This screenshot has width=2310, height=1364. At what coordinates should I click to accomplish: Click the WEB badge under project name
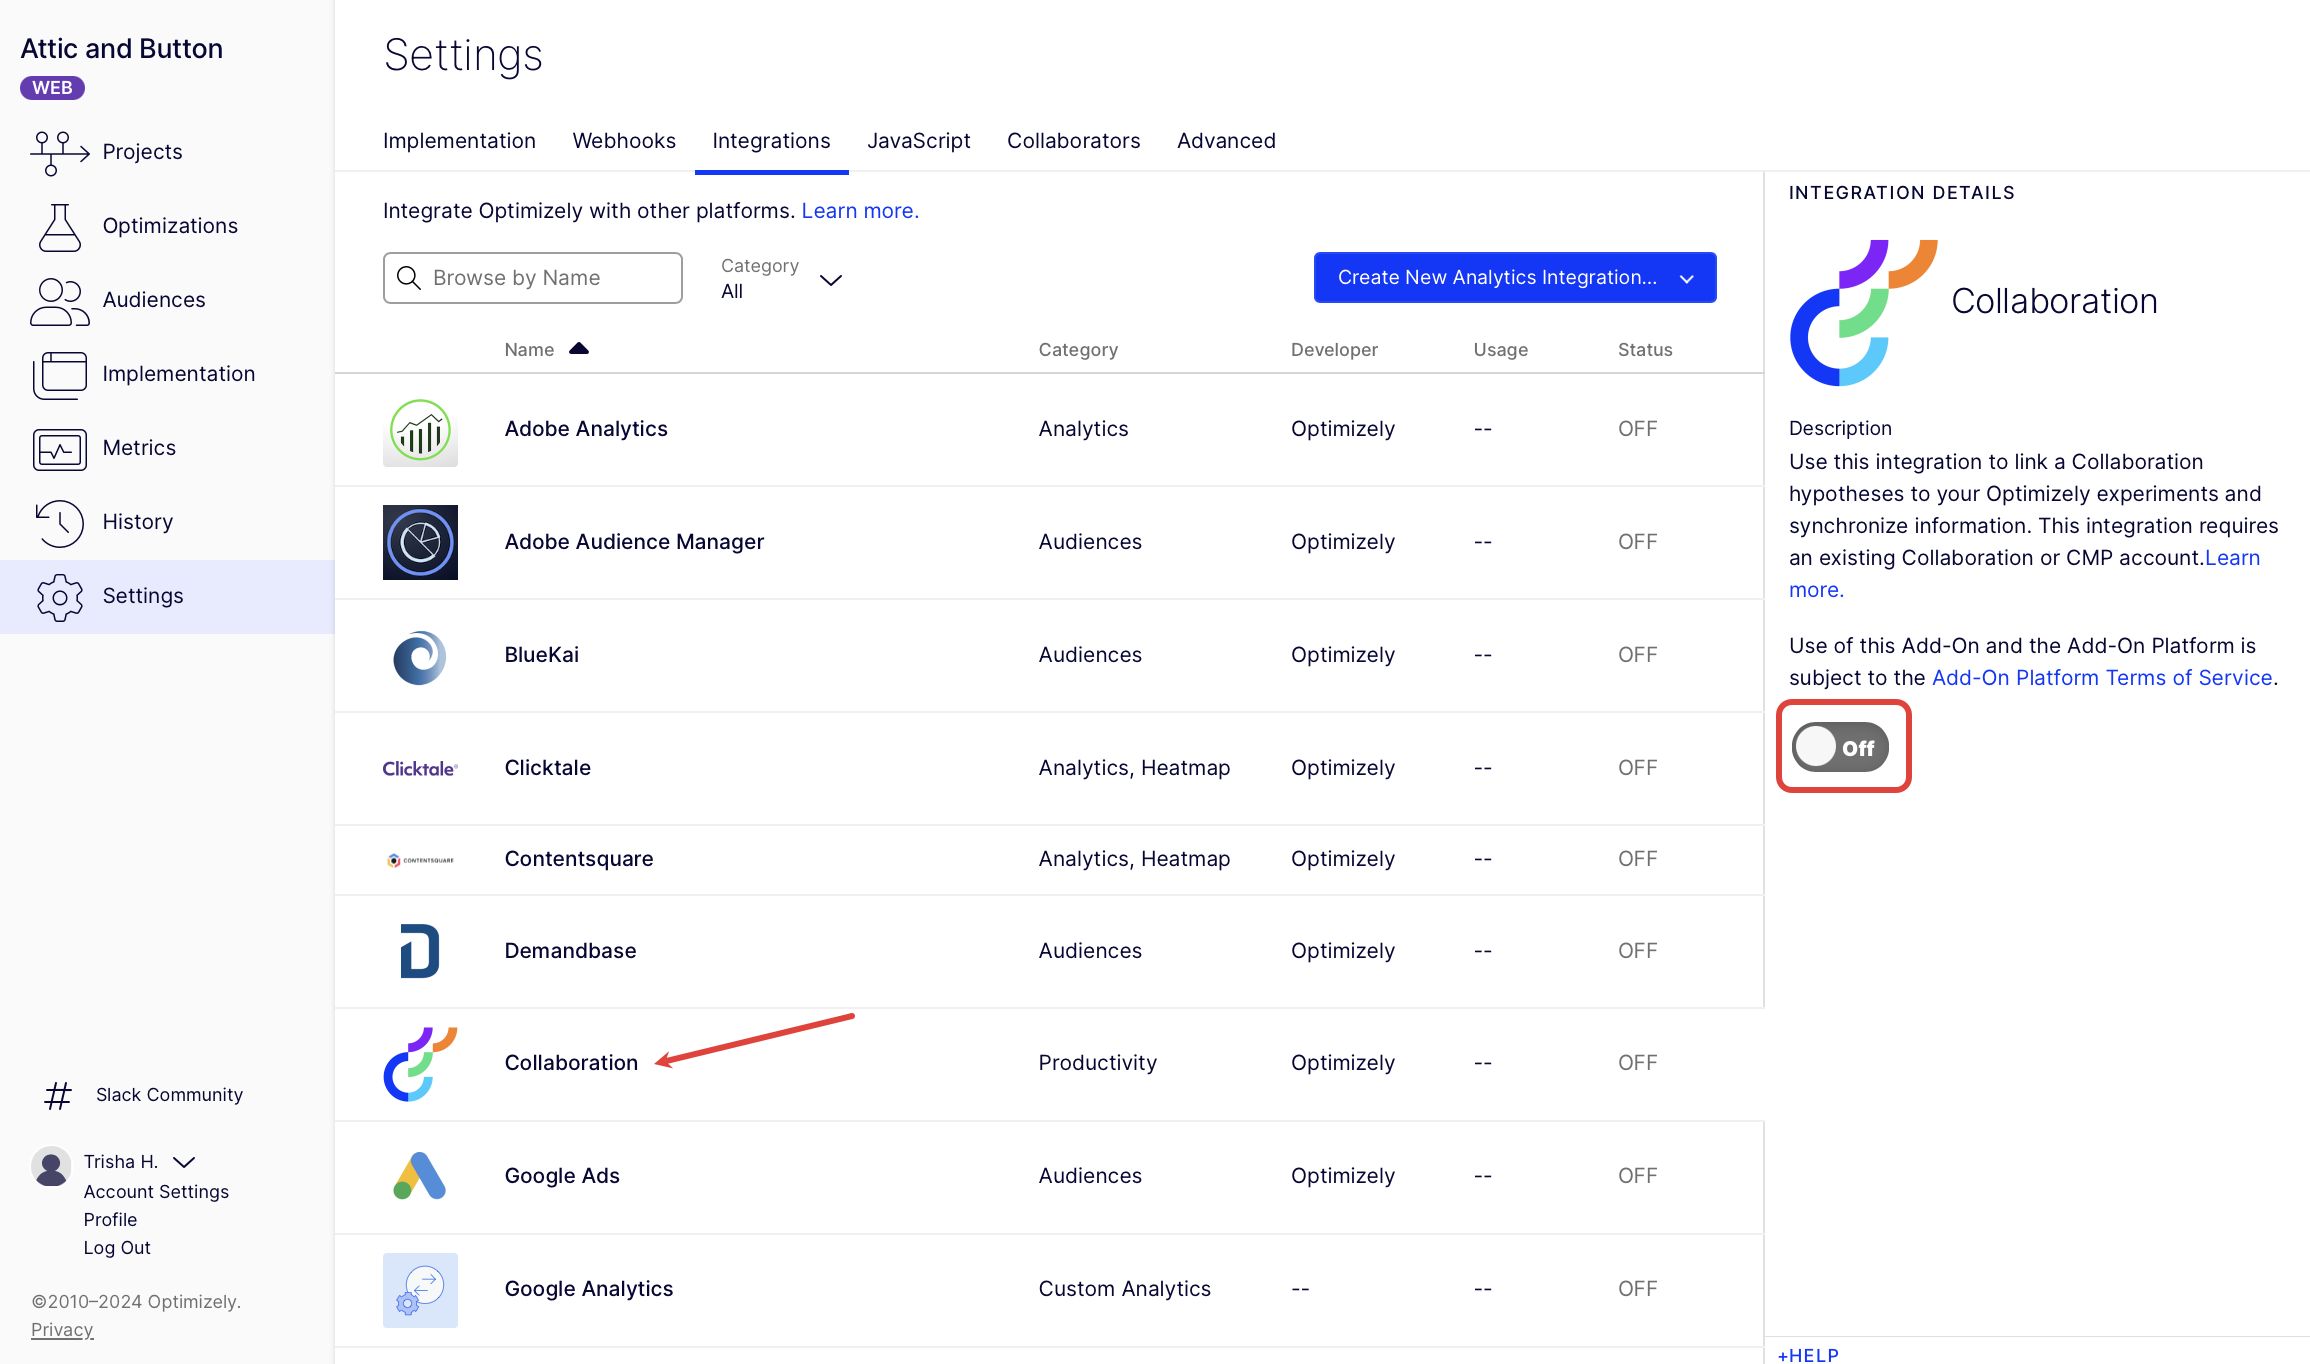(x=52, y=88)
